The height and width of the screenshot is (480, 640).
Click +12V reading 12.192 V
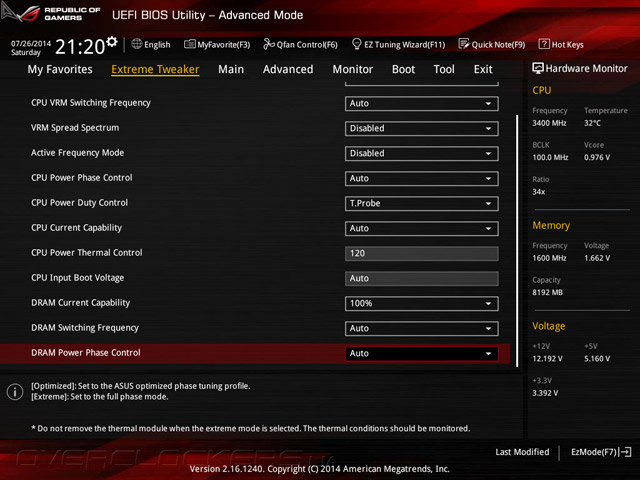[x=547, y=358]
